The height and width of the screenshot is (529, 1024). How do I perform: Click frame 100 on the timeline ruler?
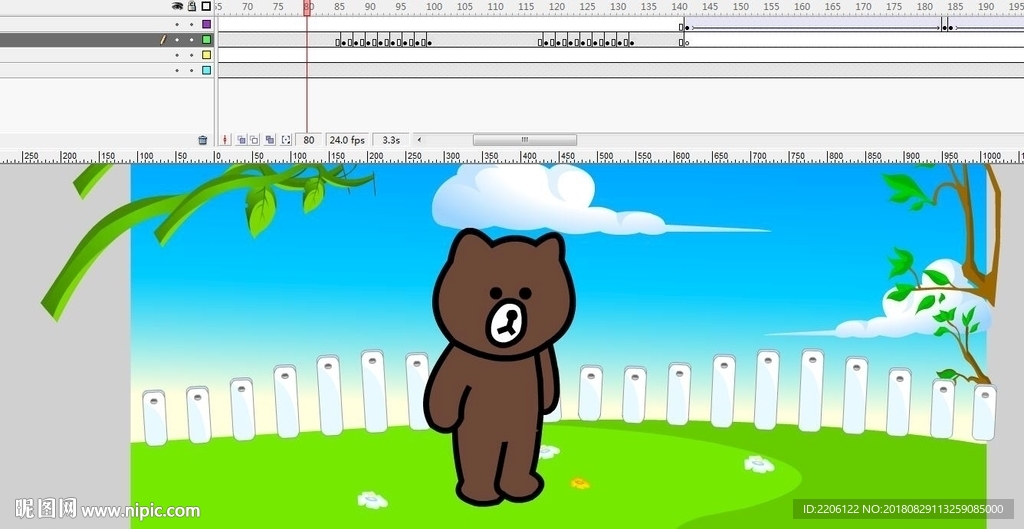coord(434,7)
